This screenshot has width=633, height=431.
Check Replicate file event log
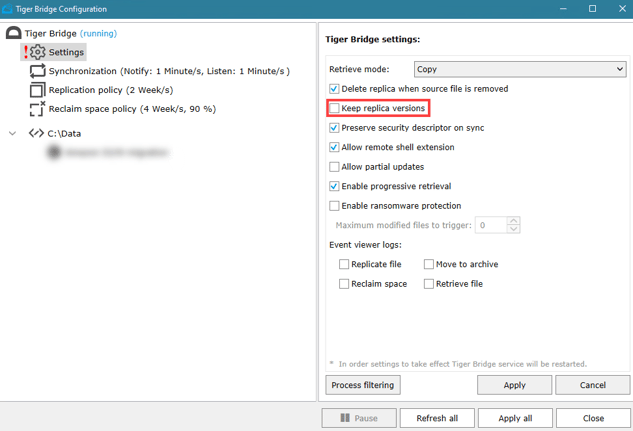344,264
